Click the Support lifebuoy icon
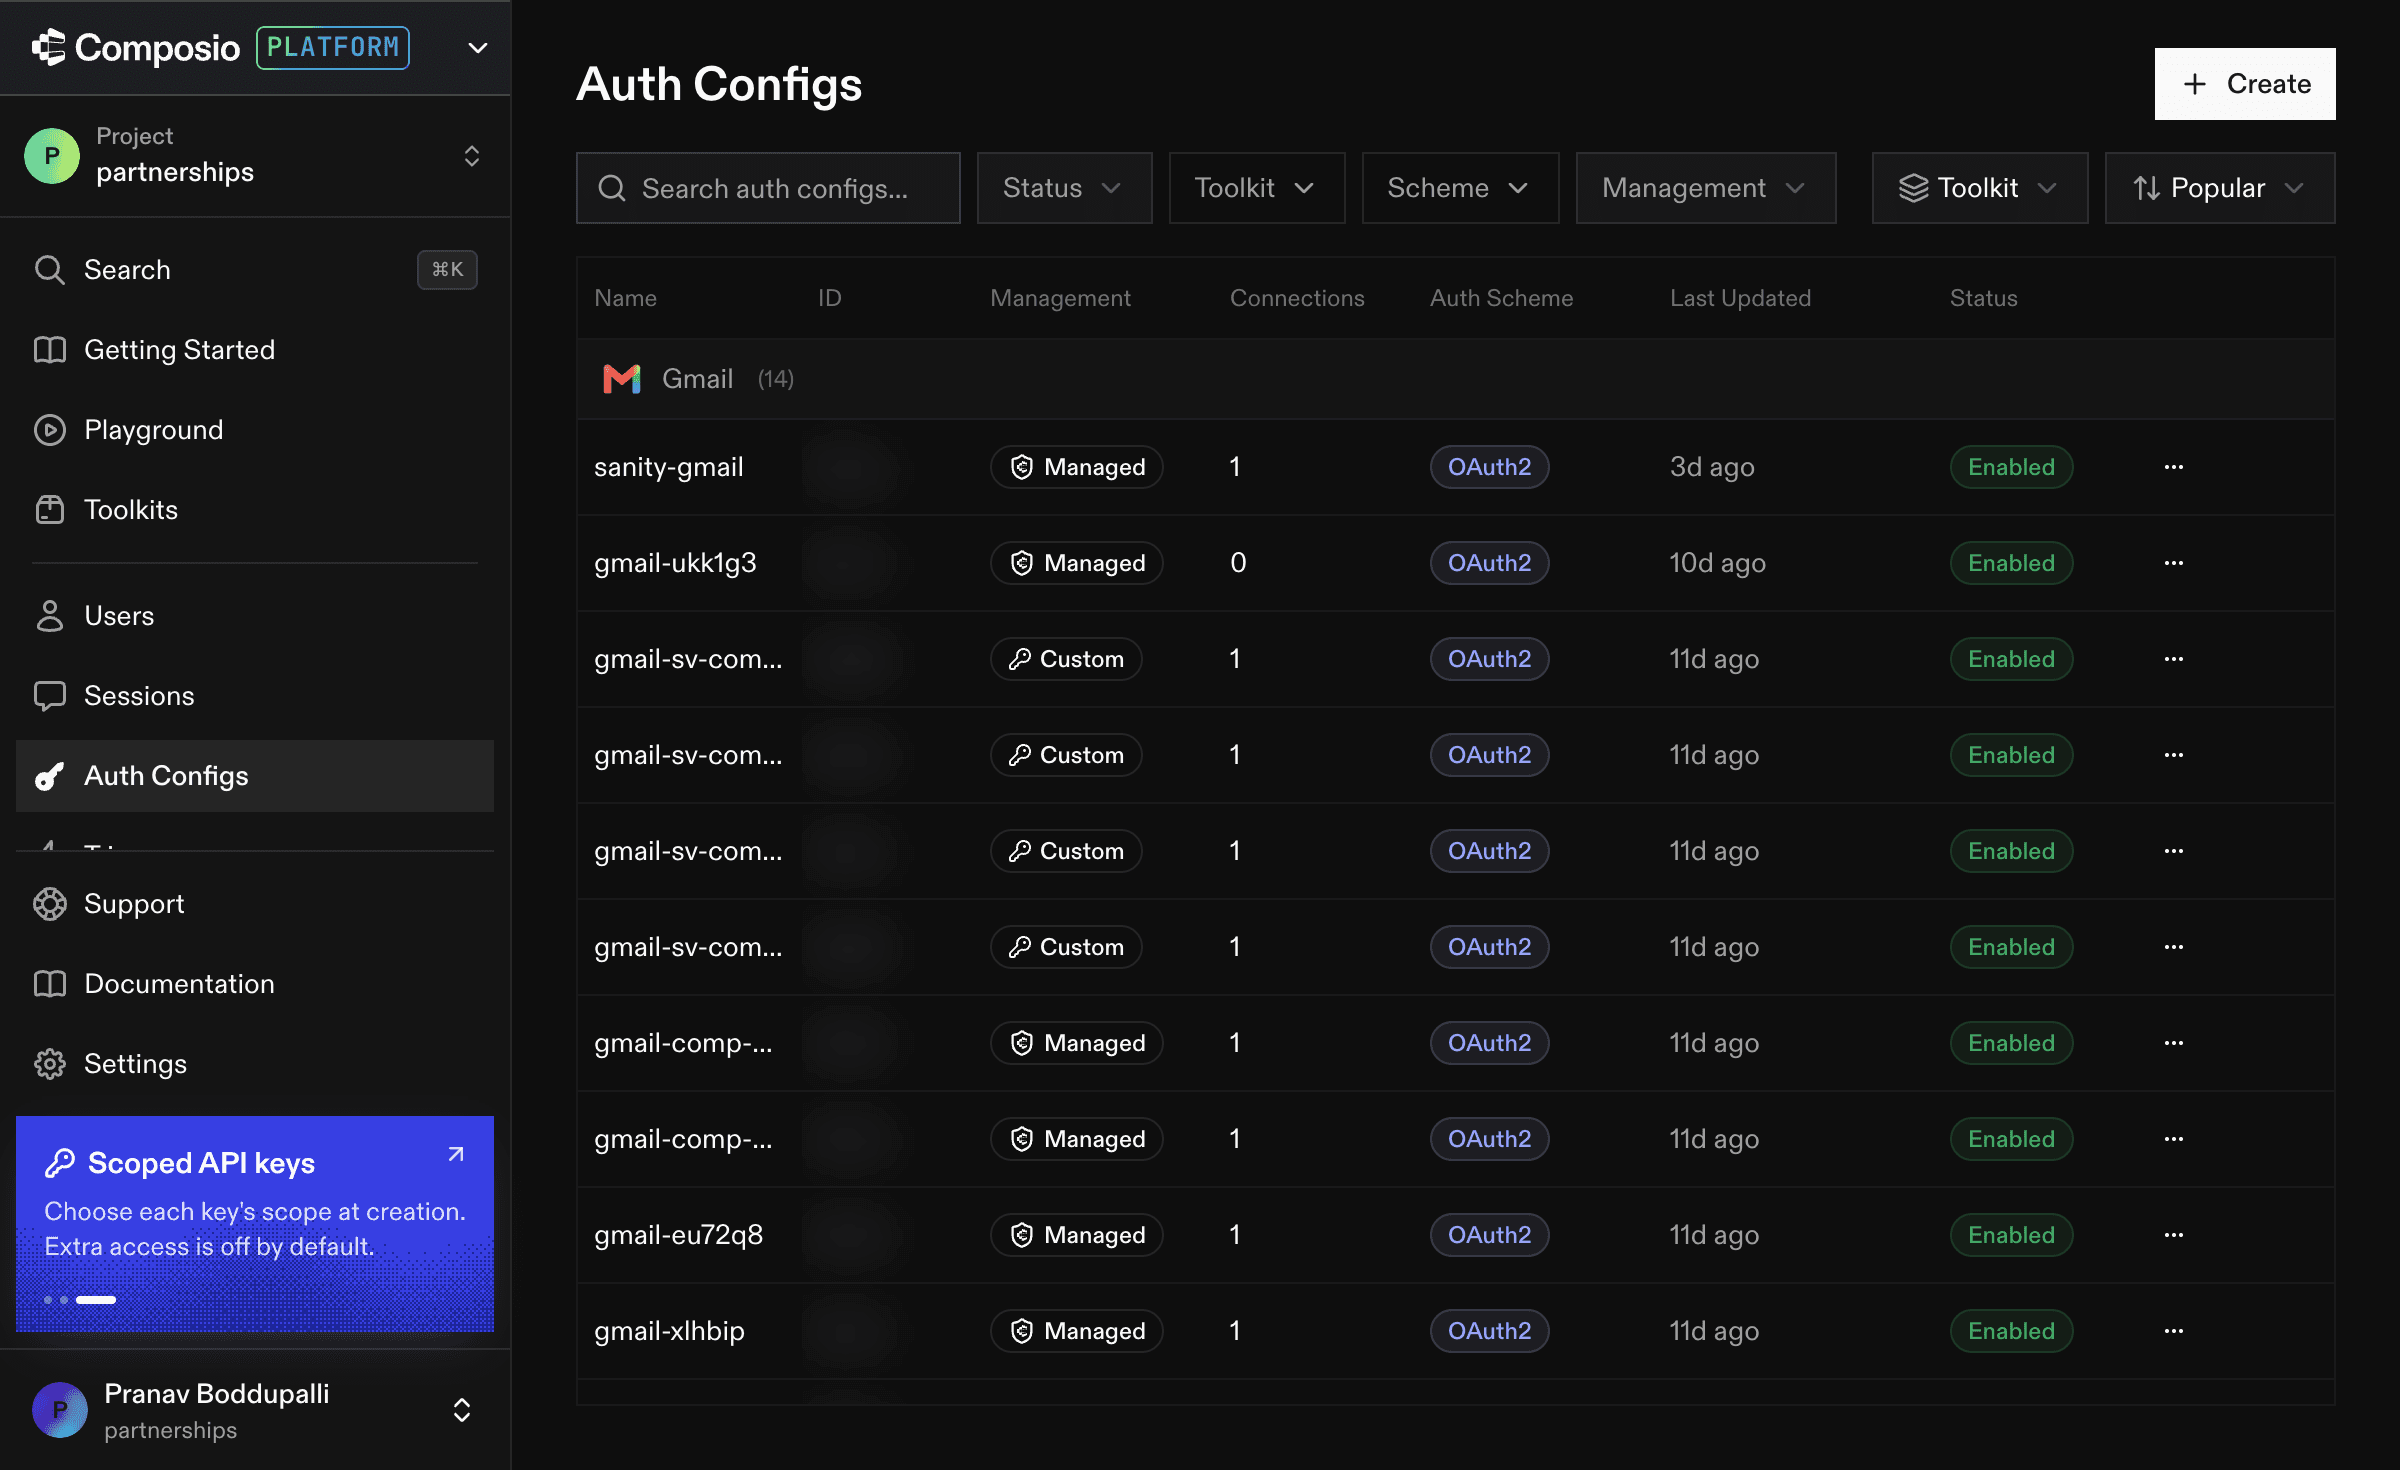The image size is (2400, 1470). pyautogui.click(x=49, y=904)
